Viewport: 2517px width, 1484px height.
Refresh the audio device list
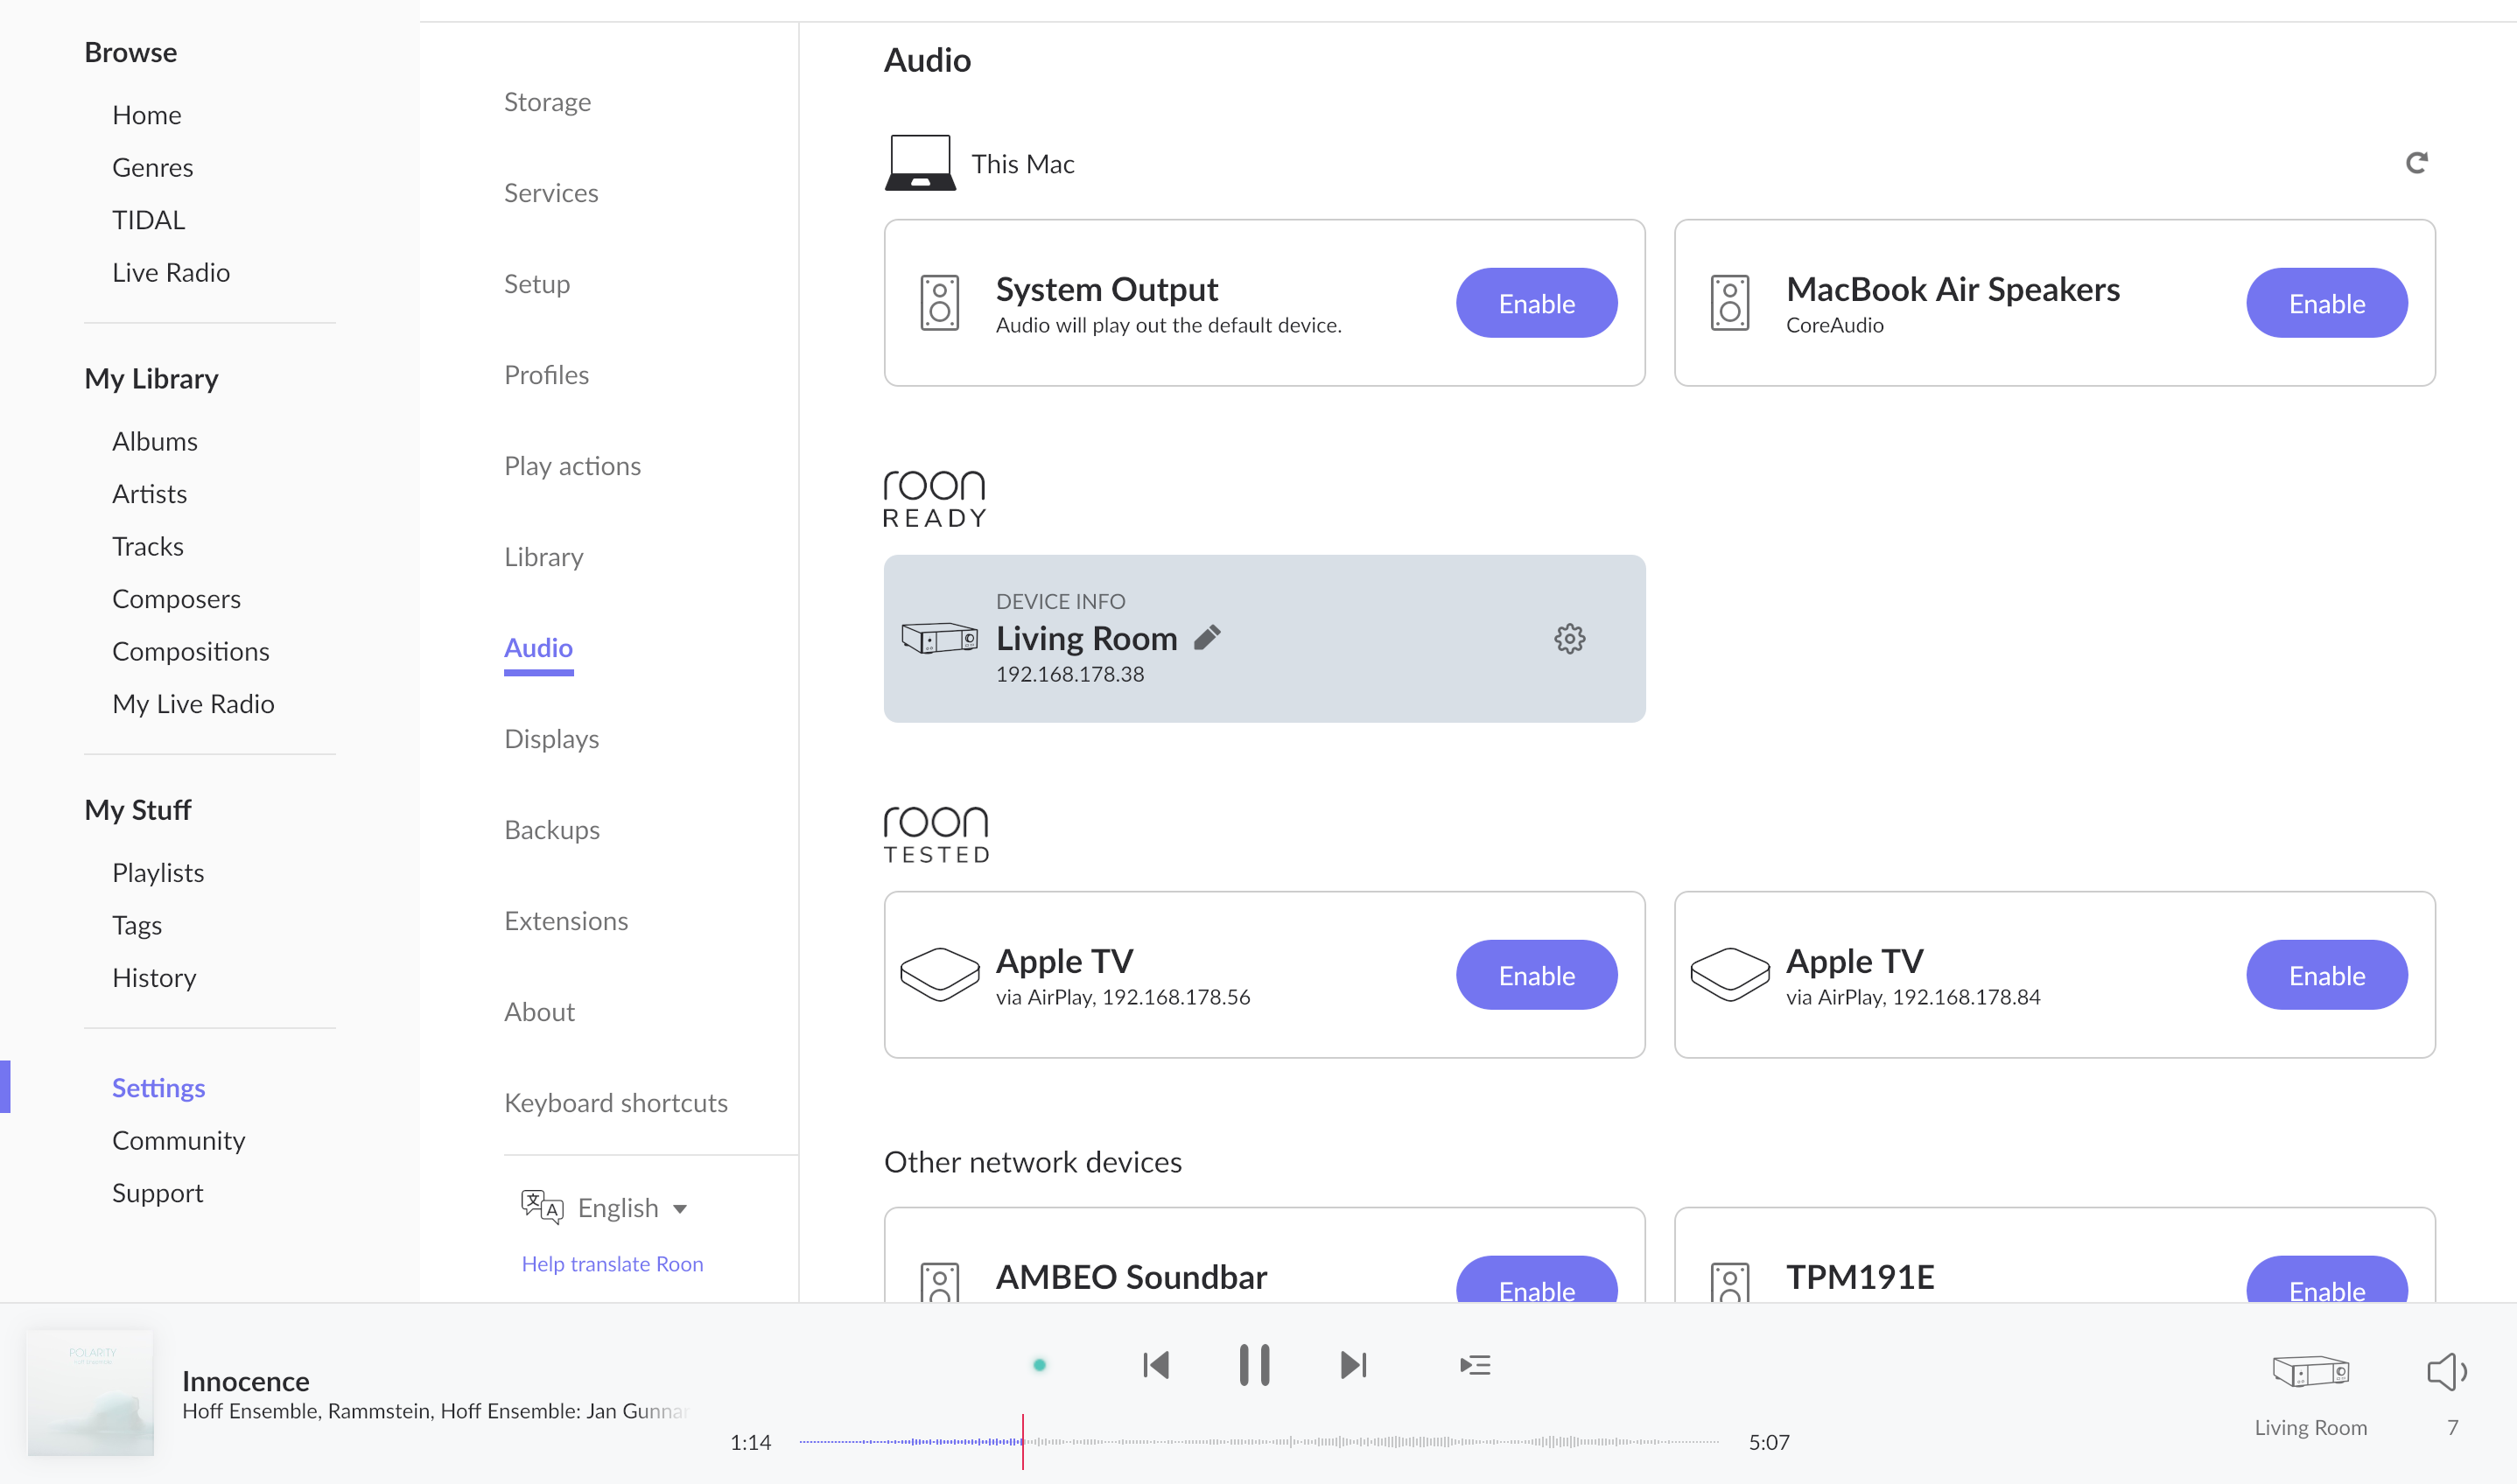coord(2416,163)
